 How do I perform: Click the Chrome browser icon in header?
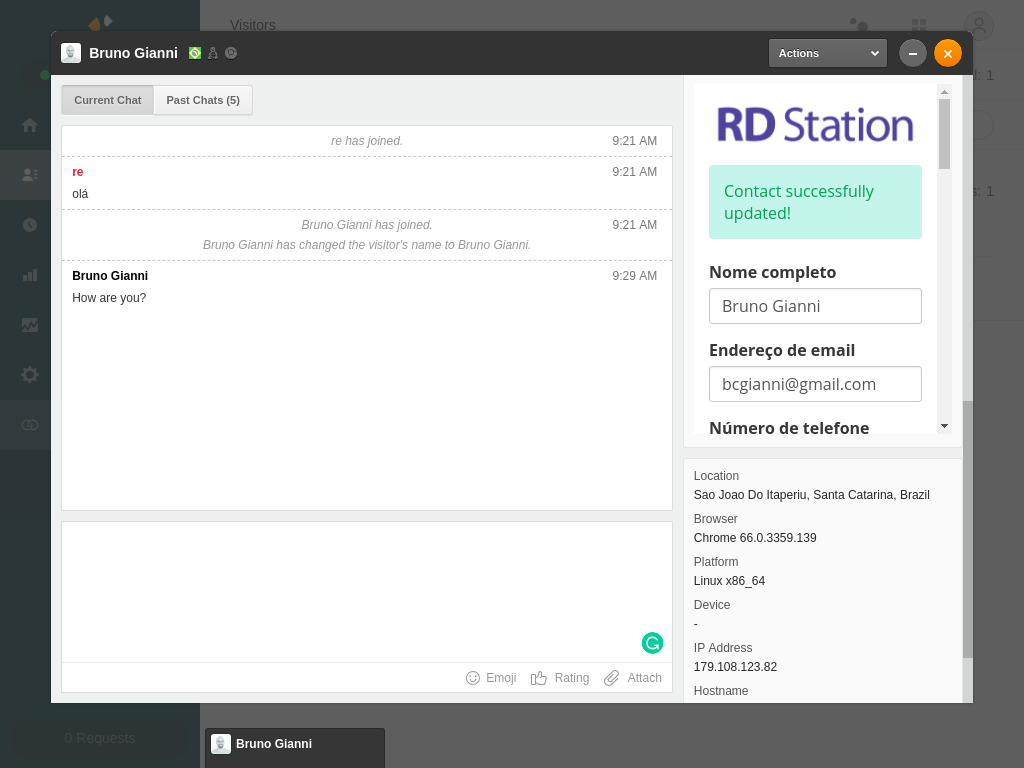click(231, 53)
